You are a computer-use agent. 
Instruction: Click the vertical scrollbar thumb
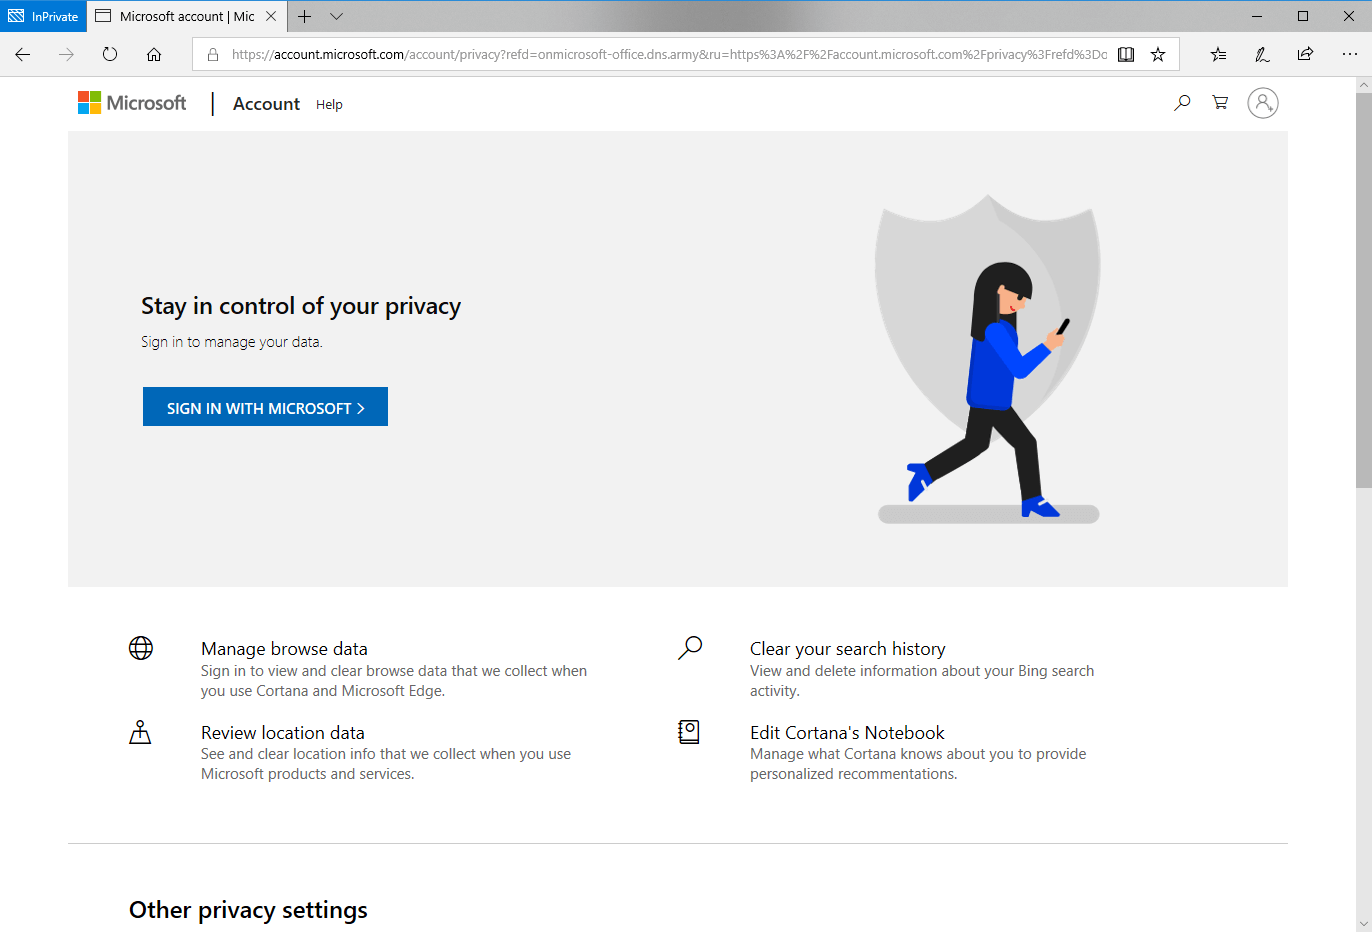click(x=1363, y=290)
